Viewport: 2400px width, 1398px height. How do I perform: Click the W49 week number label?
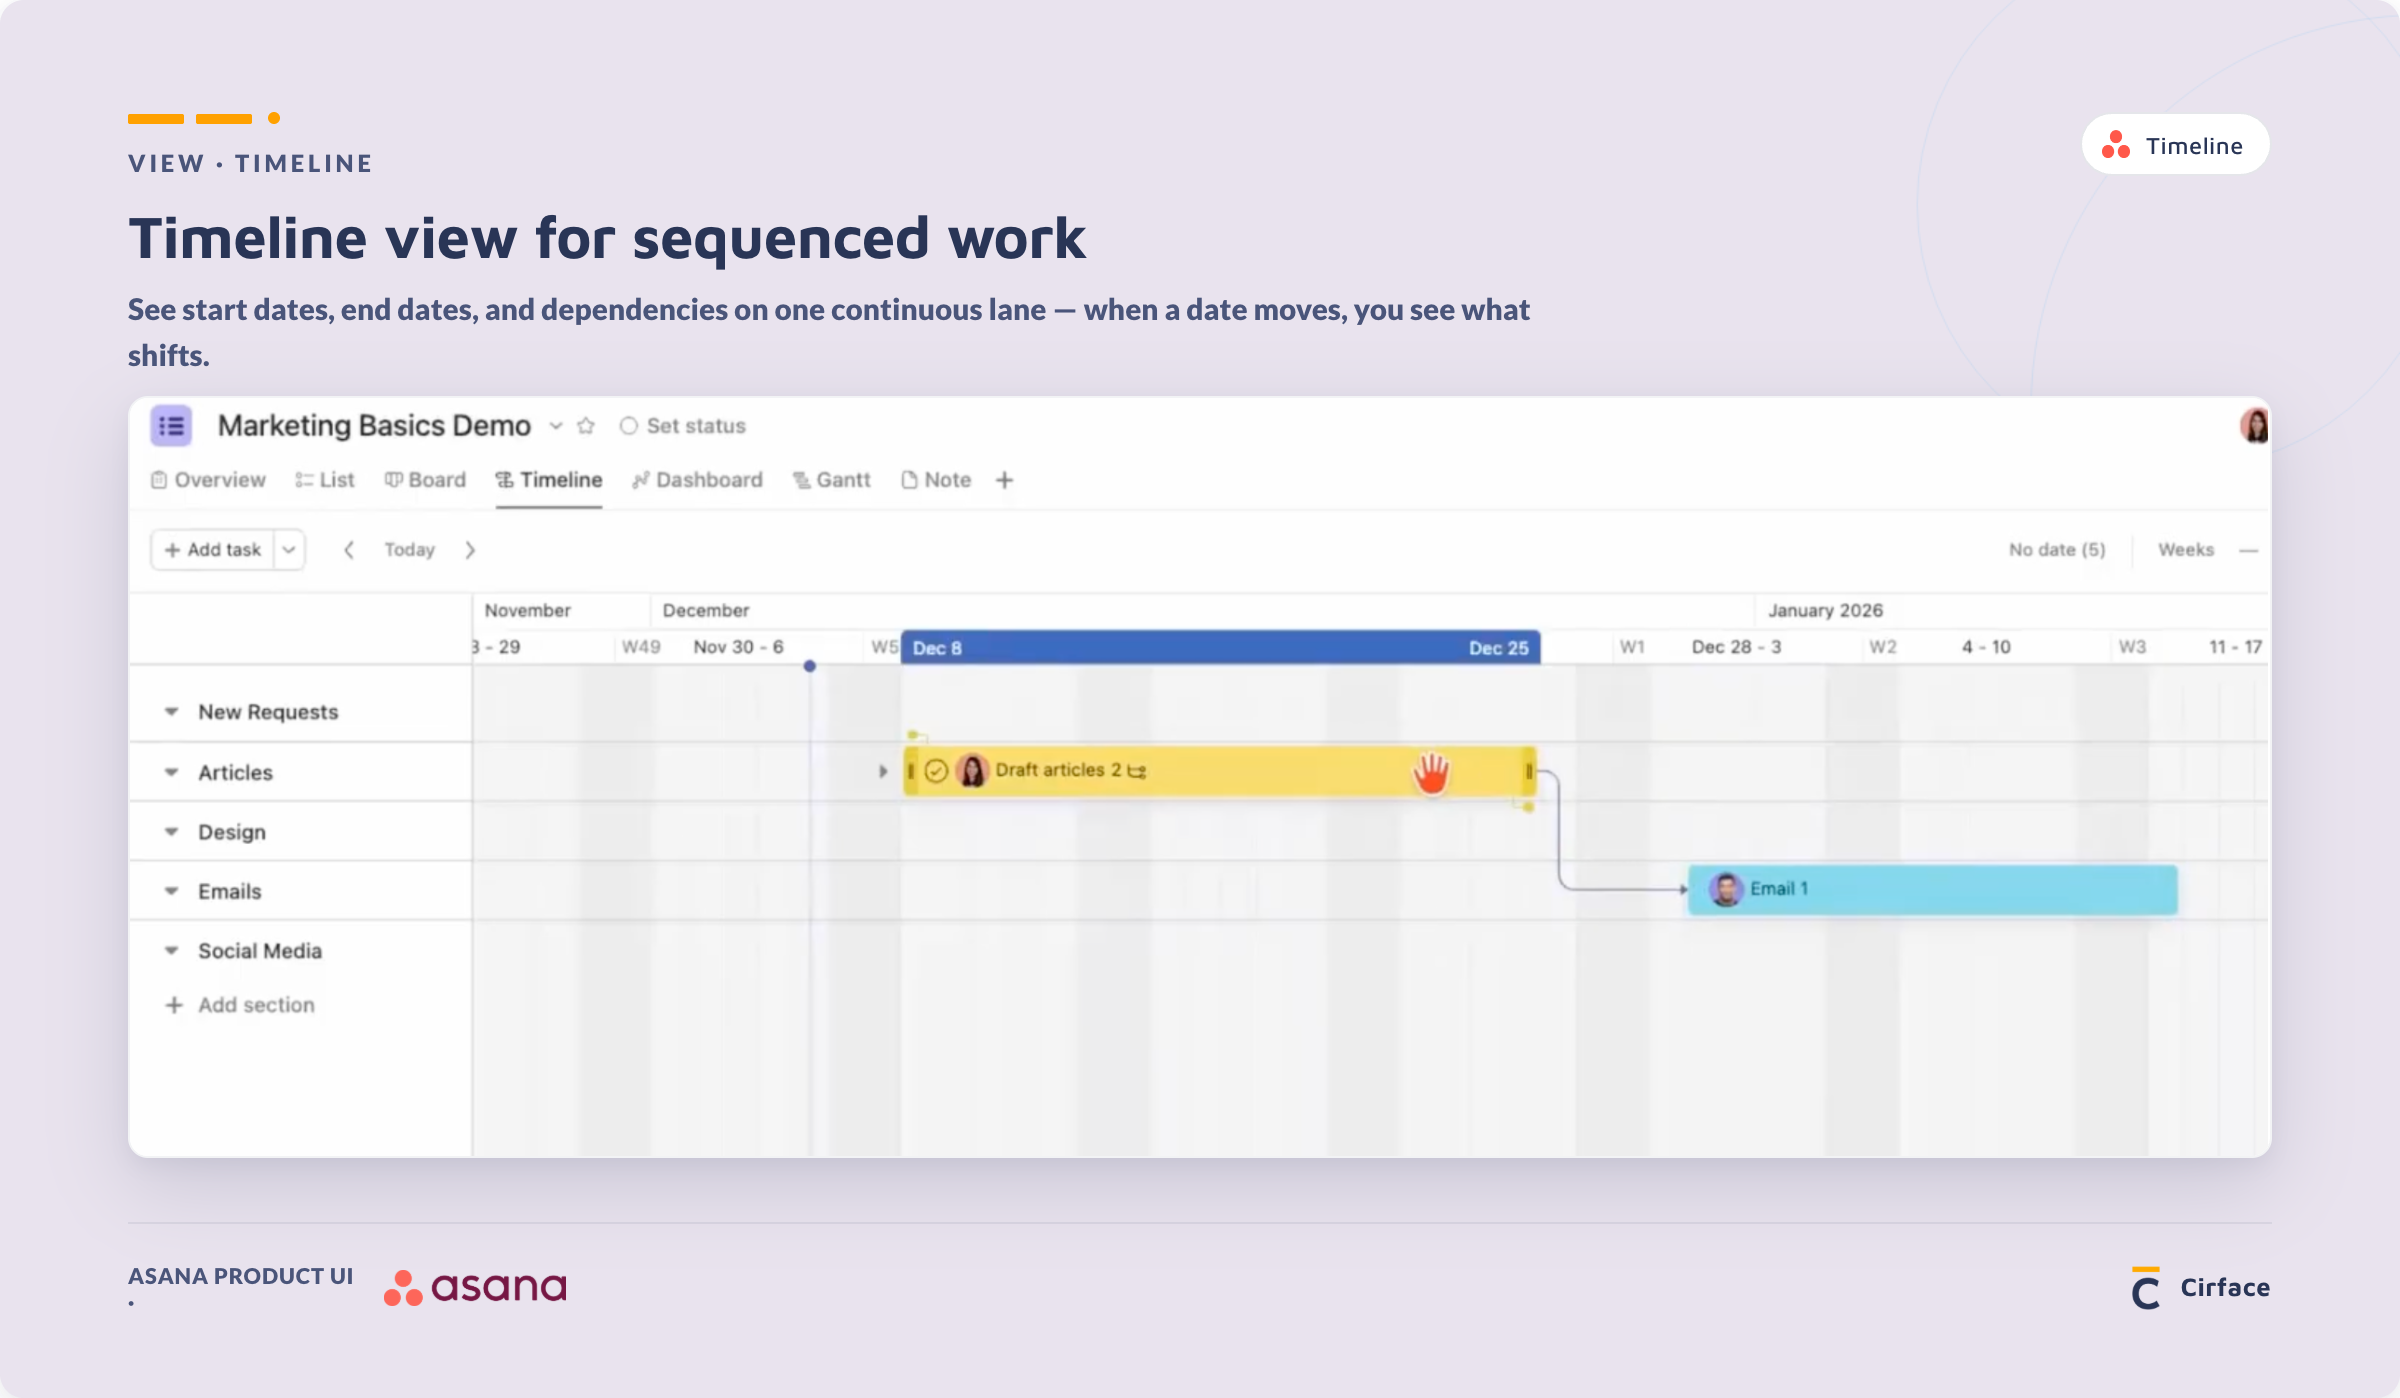(641, 647)
